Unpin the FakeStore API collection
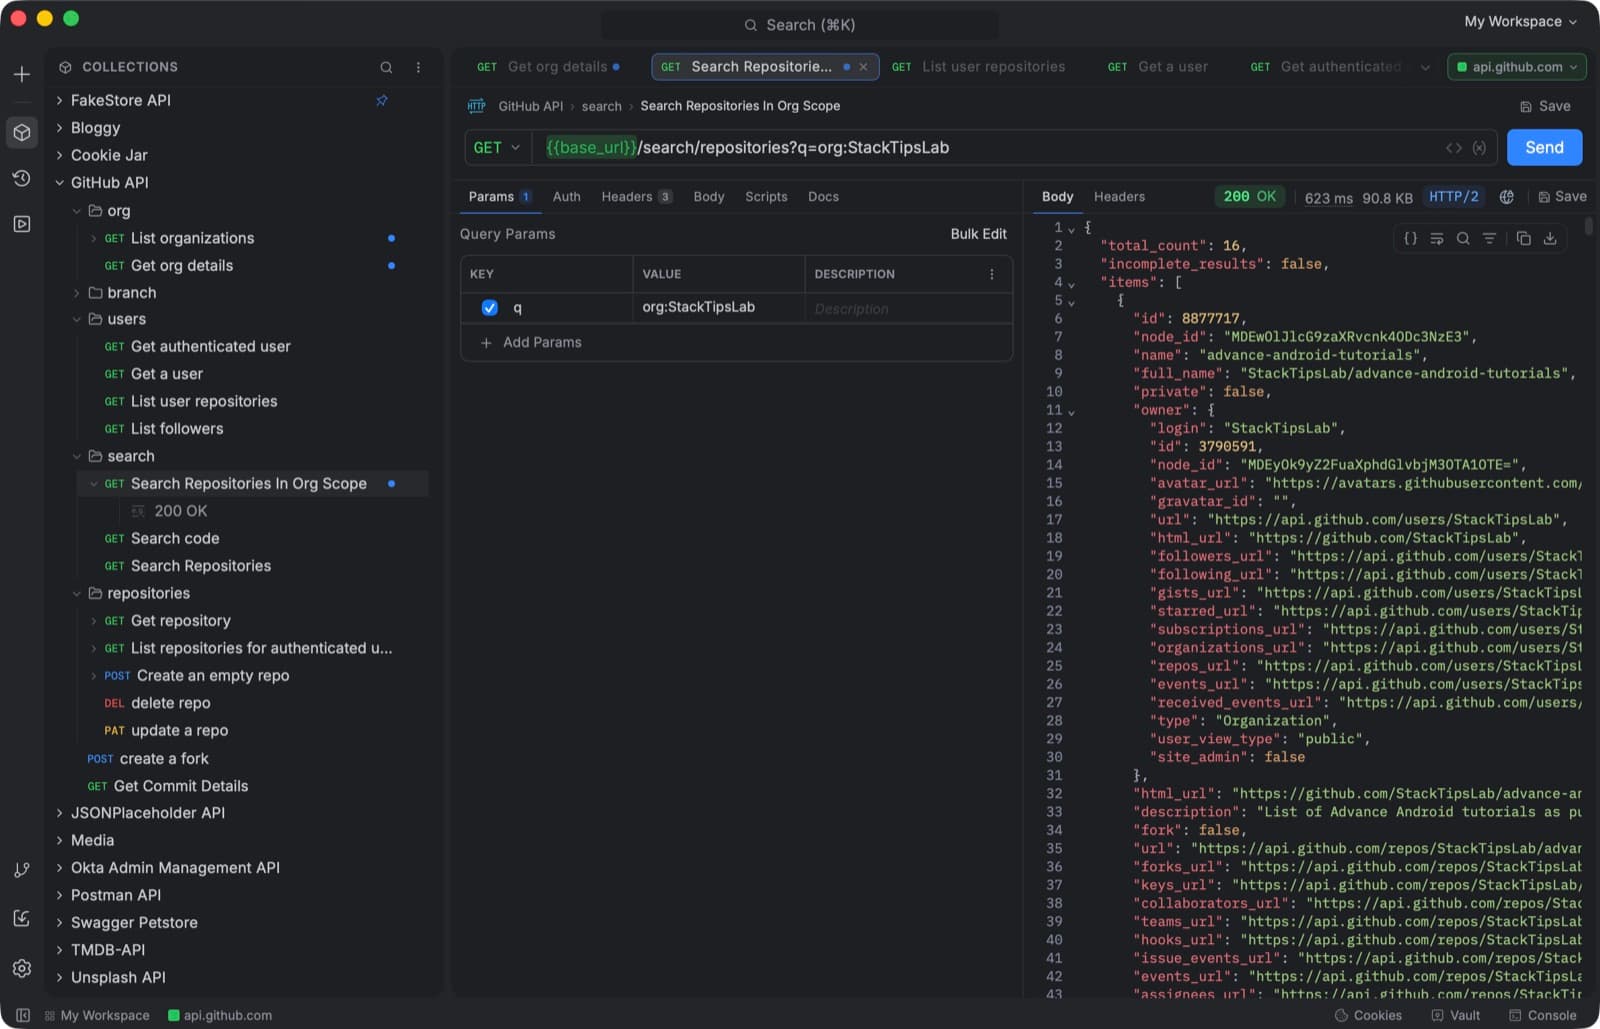Image resolution: width=1600 pixels, height=1029 pixels. pyautogui.click(x=382, y=100)
